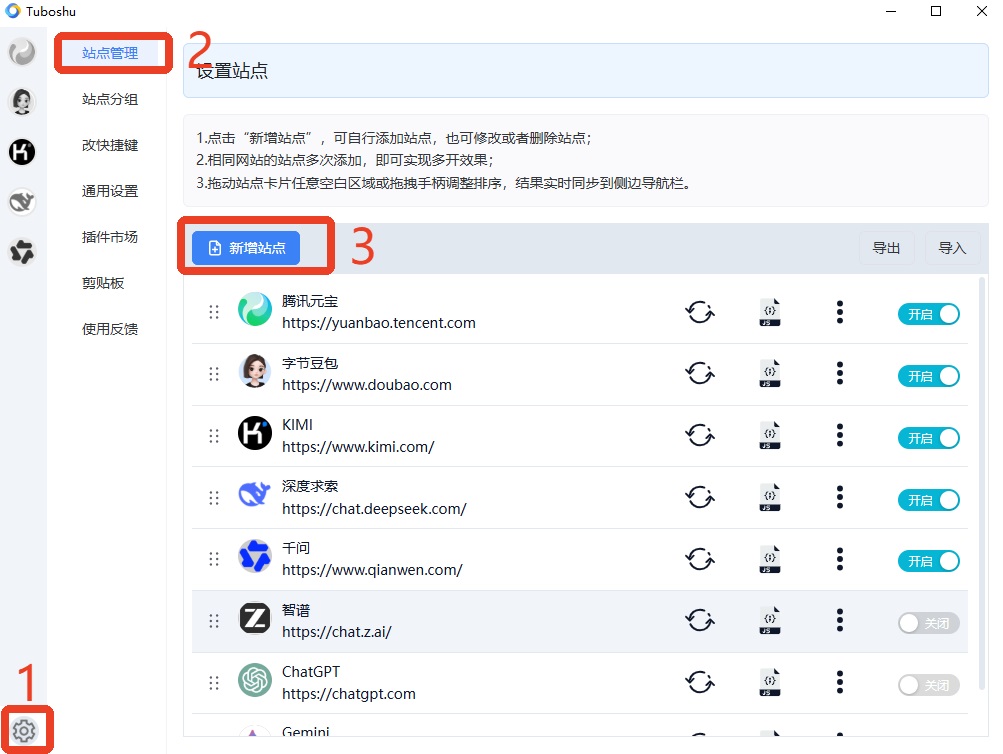Refresh the 腾讯元宝 site
This screenshot has width=1003, height=754.
(x=700, y=312)
